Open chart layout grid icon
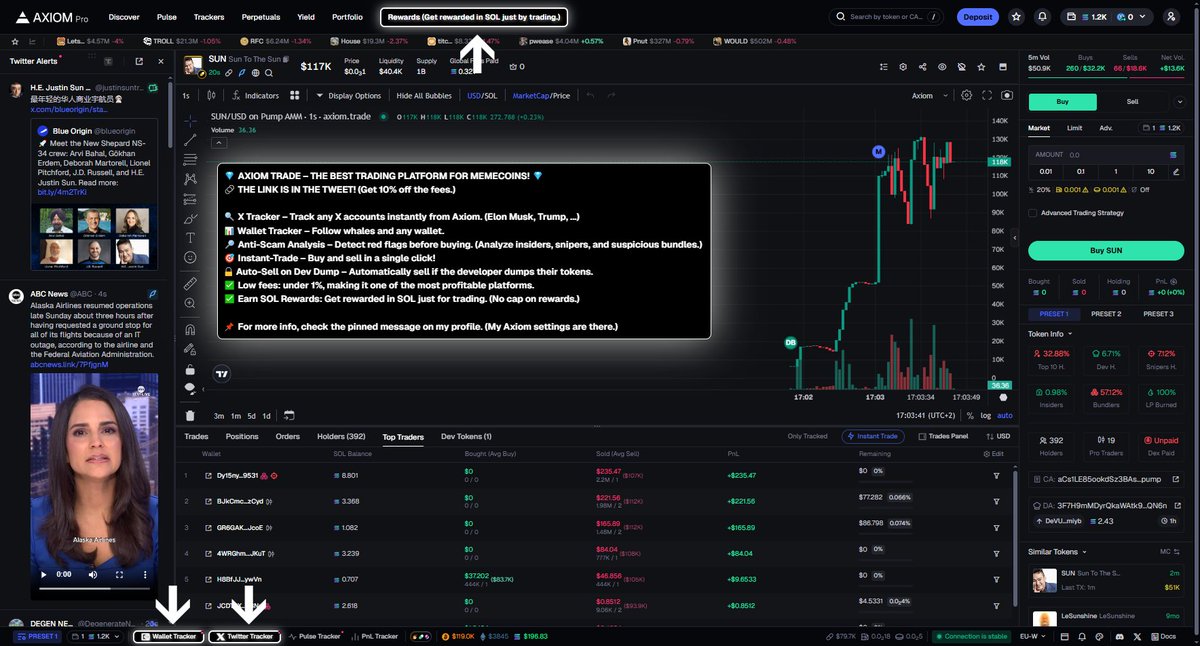The height and width of the screenshot is (646, 1200). (x=295, y=96)
